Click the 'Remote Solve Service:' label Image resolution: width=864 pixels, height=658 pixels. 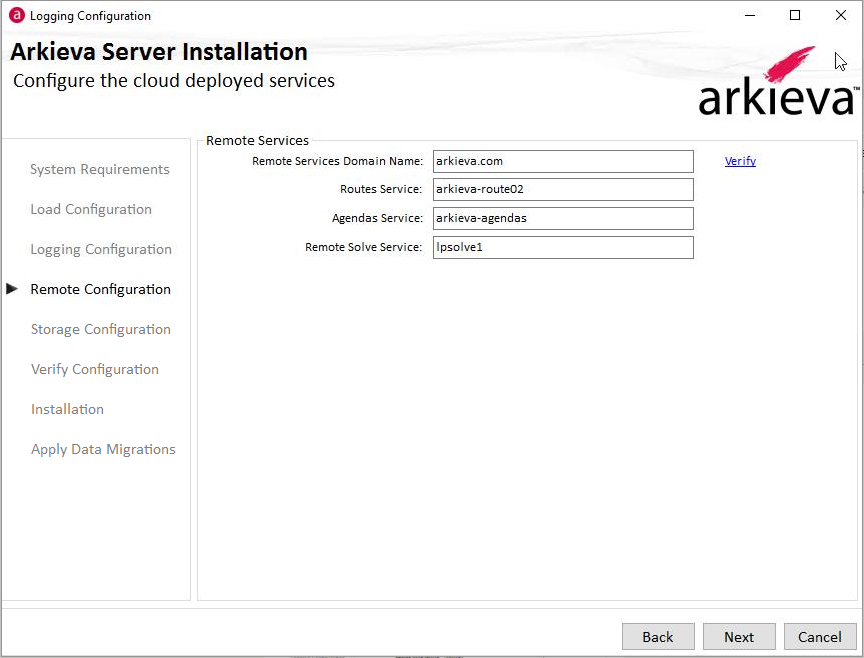coord(364,247)
